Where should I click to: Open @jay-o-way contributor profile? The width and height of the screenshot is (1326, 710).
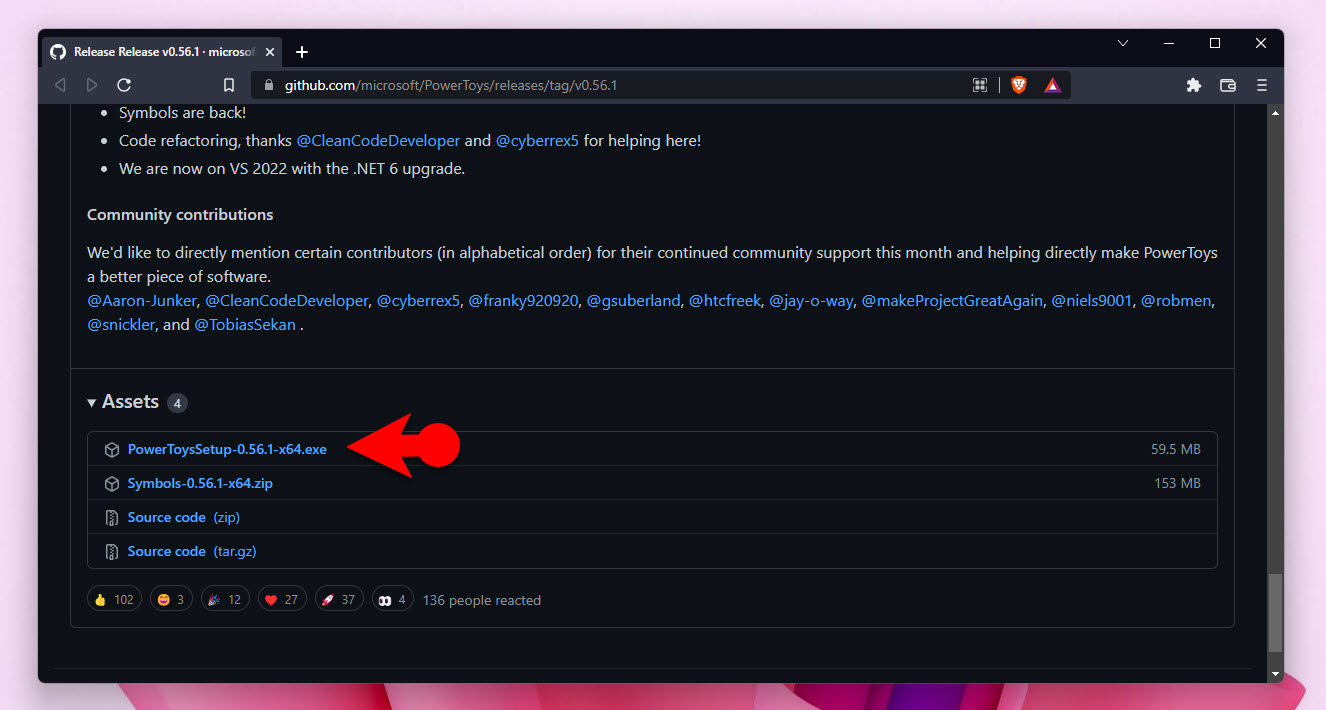point(811,300)
